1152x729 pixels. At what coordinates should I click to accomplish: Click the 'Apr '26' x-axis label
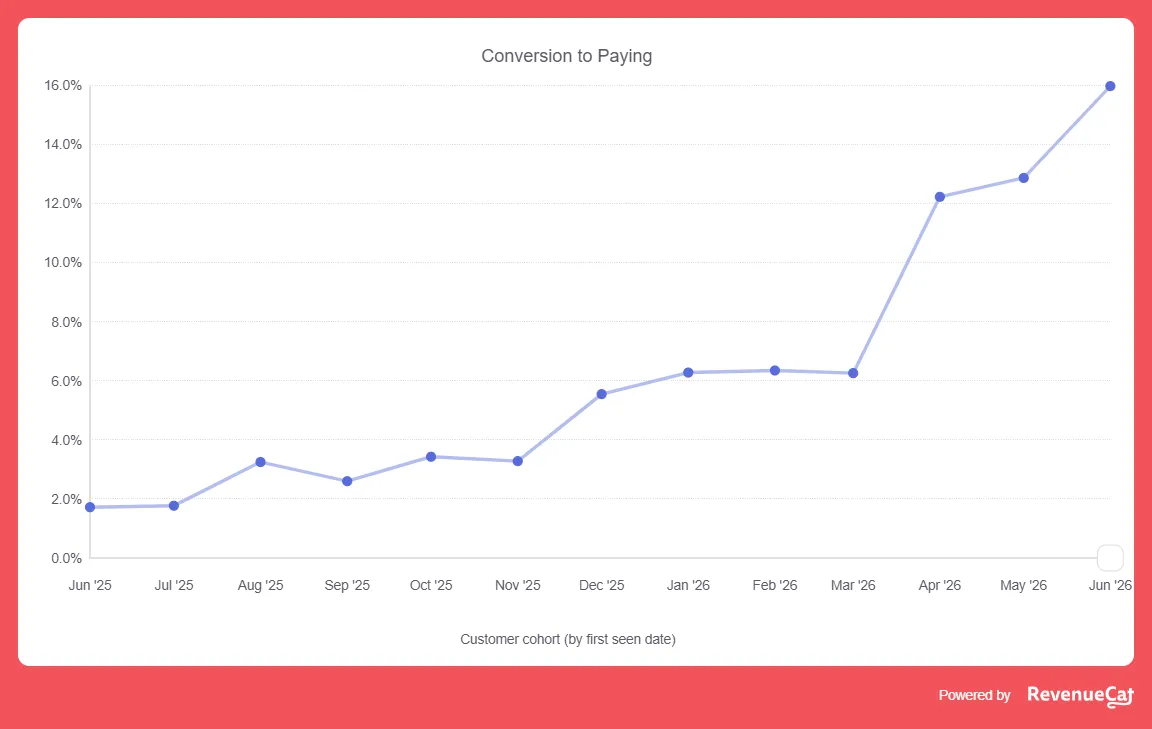coord(940,586)
